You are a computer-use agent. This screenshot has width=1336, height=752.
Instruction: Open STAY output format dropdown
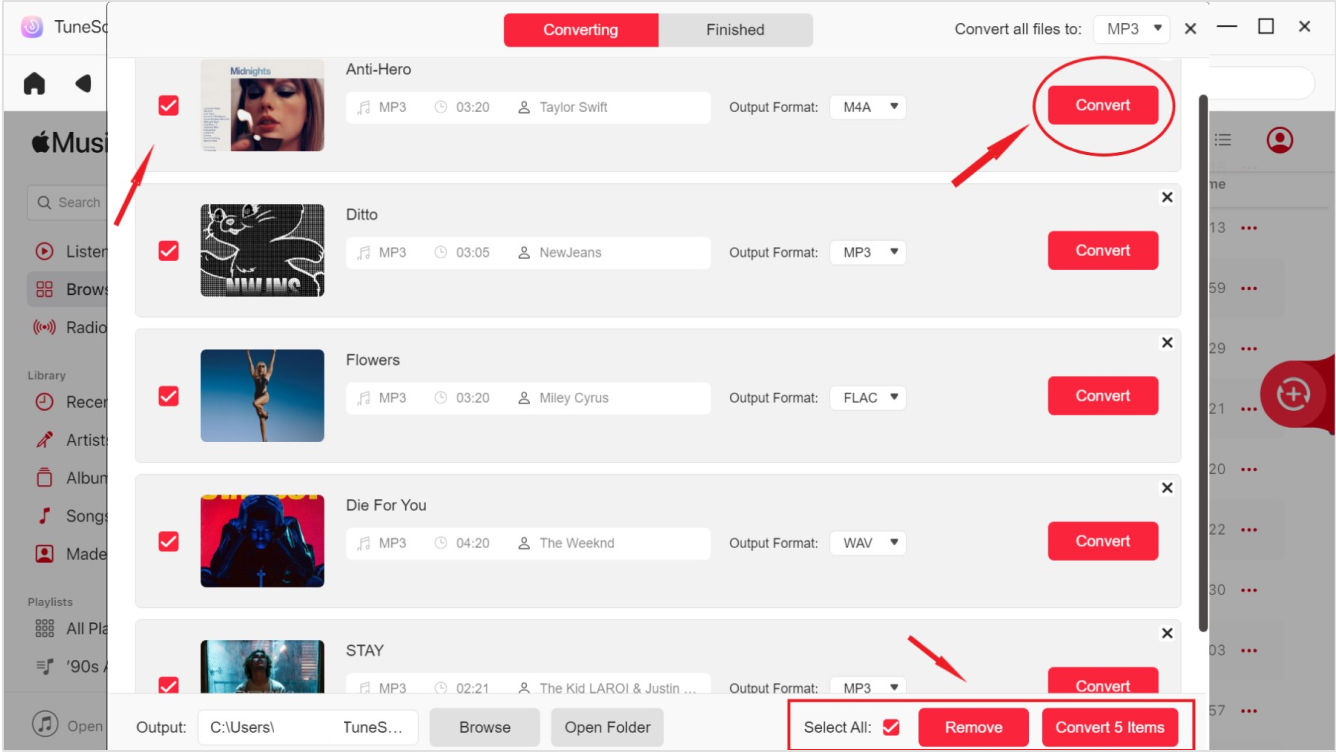[x=868, y=686]
